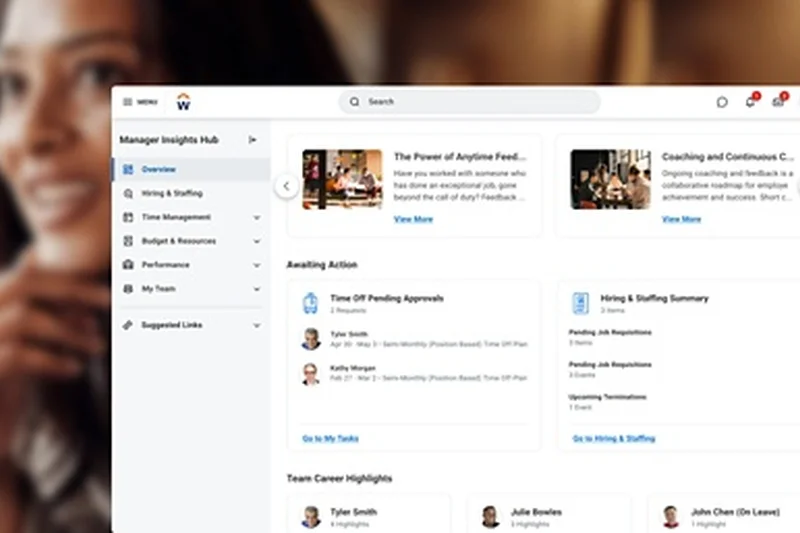
Task: Click the magnifier icon in search bar
Action: [355, 102]
